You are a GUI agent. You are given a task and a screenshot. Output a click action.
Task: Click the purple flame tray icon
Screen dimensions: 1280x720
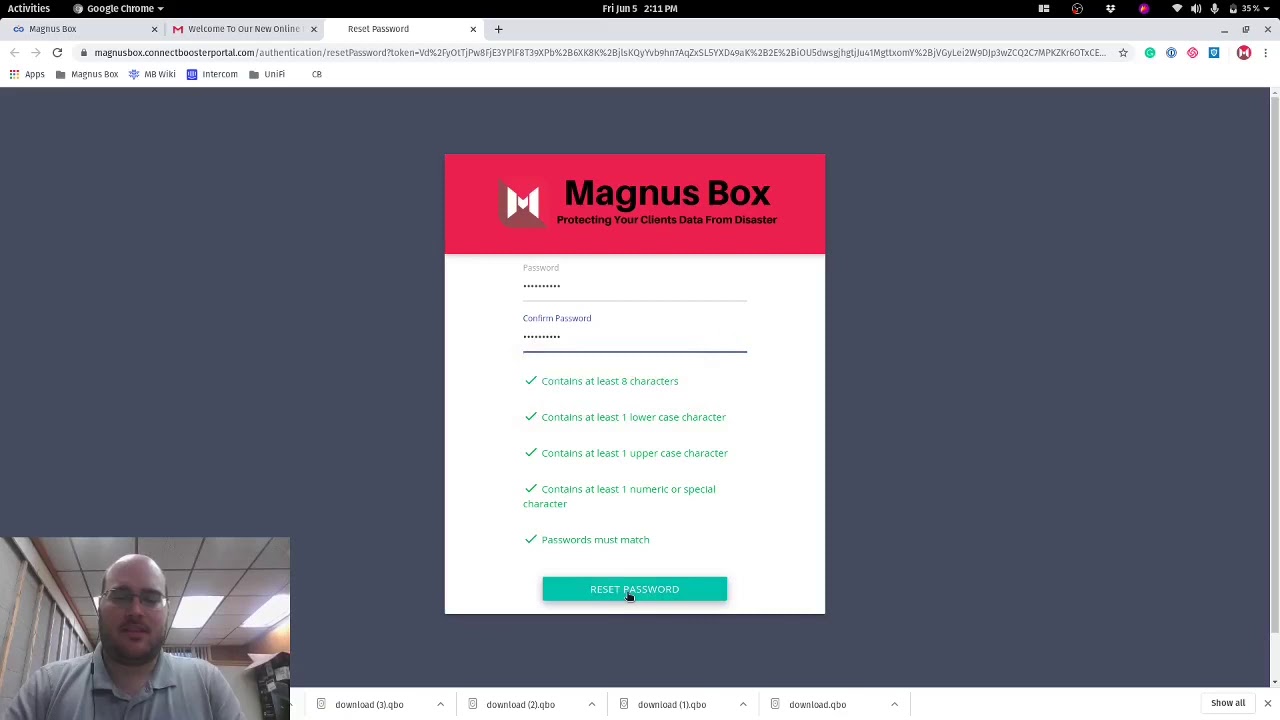click(x=1144, y=8)
